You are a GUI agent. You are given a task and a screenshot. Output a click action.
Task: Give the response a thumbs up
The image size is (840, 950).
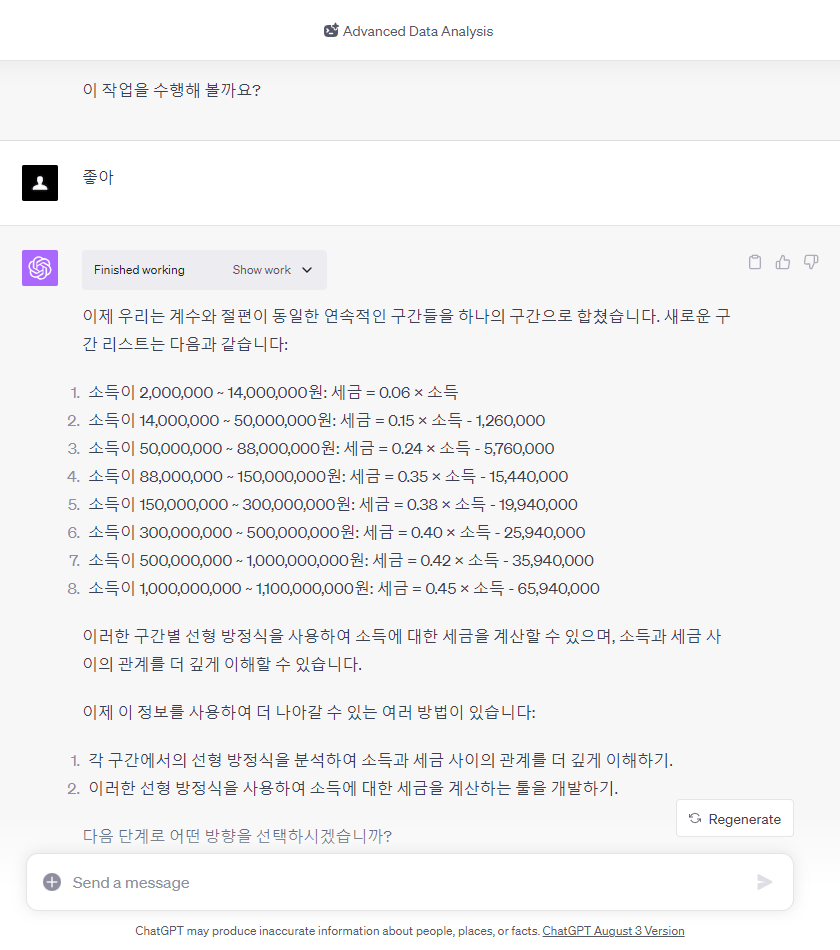(783, 262)
